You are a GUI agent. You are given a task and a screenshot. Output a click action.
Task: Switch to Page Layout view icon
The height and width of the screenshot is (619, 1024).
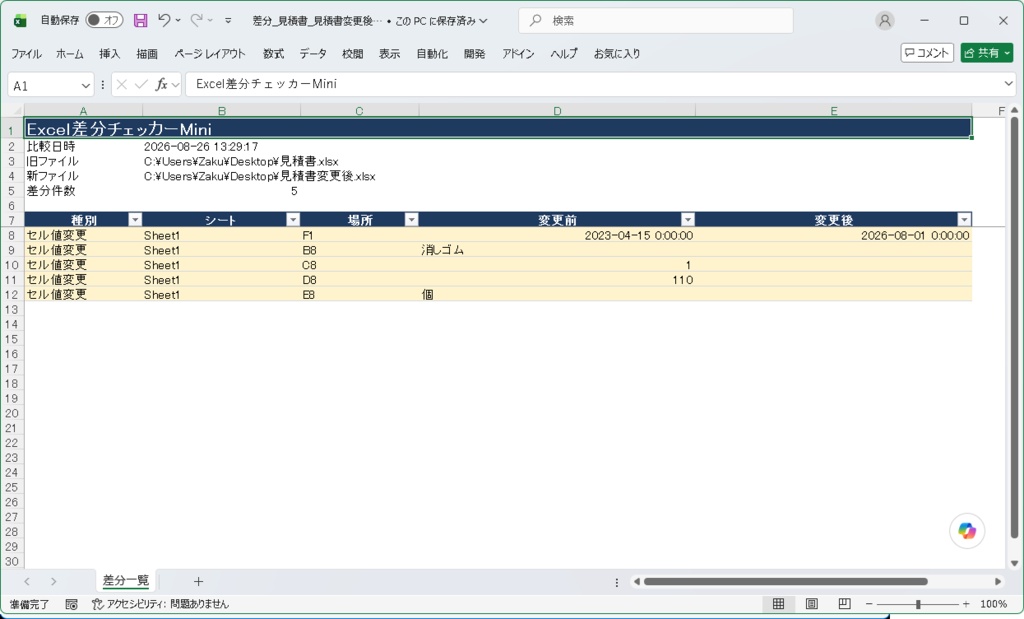[811, 603]
